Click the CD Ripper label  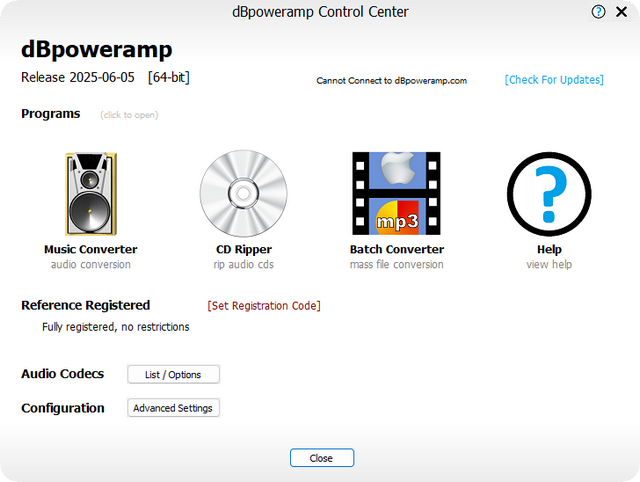pos(244,249)
